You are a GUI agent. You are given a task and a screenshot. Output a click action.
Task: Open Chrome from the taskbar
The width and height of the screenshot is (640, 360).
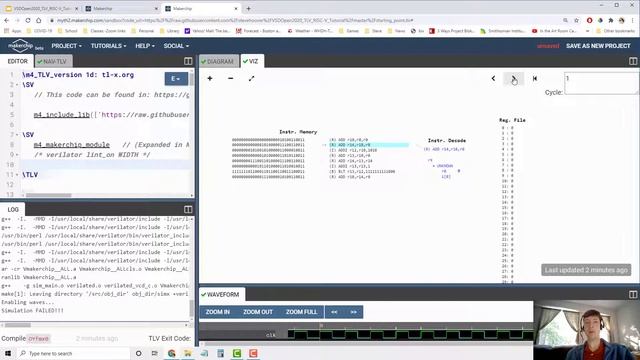171,353
